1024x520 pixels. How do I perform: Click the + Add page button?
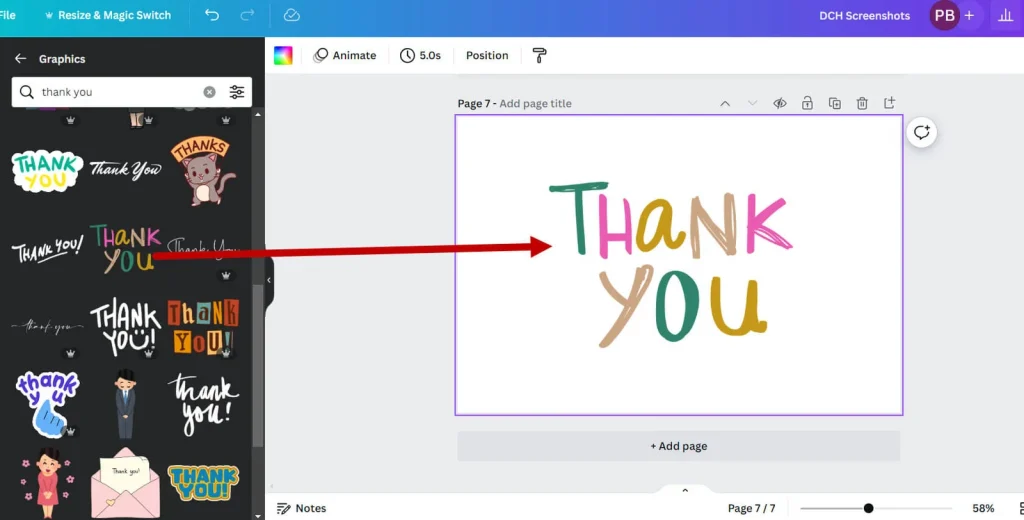[x=678, y=446]
